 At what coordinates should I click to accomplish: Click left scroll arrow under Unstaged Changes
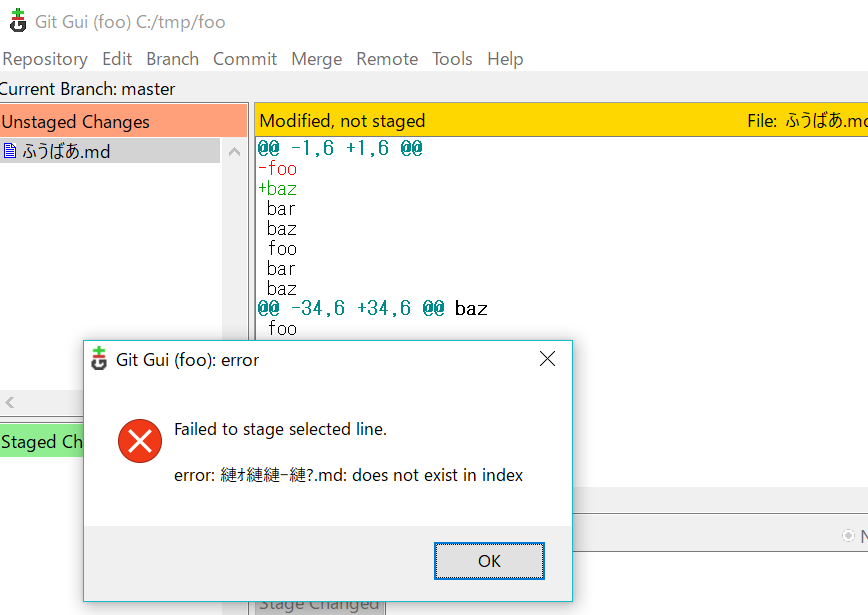click(x=10, y=402)
